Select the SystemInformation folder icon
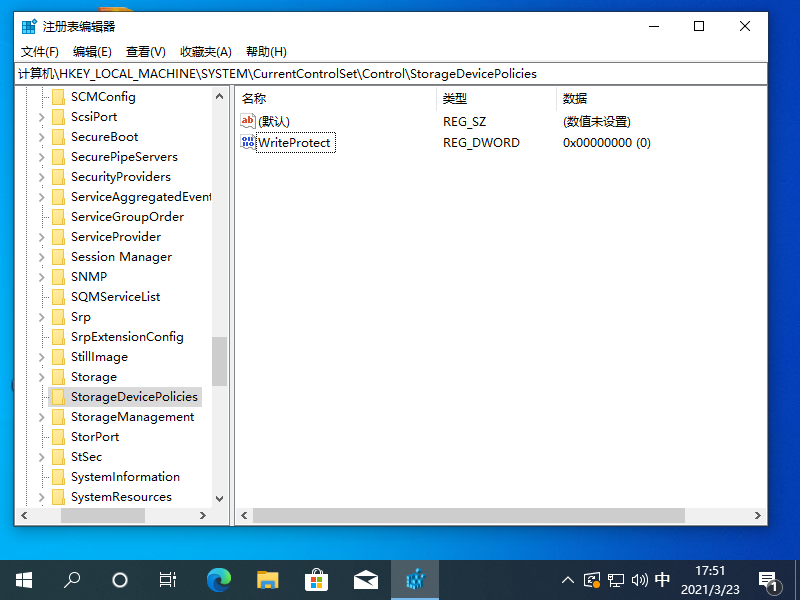Image resolution: width=800 pixels, height=600 pixels. point(58,476)
